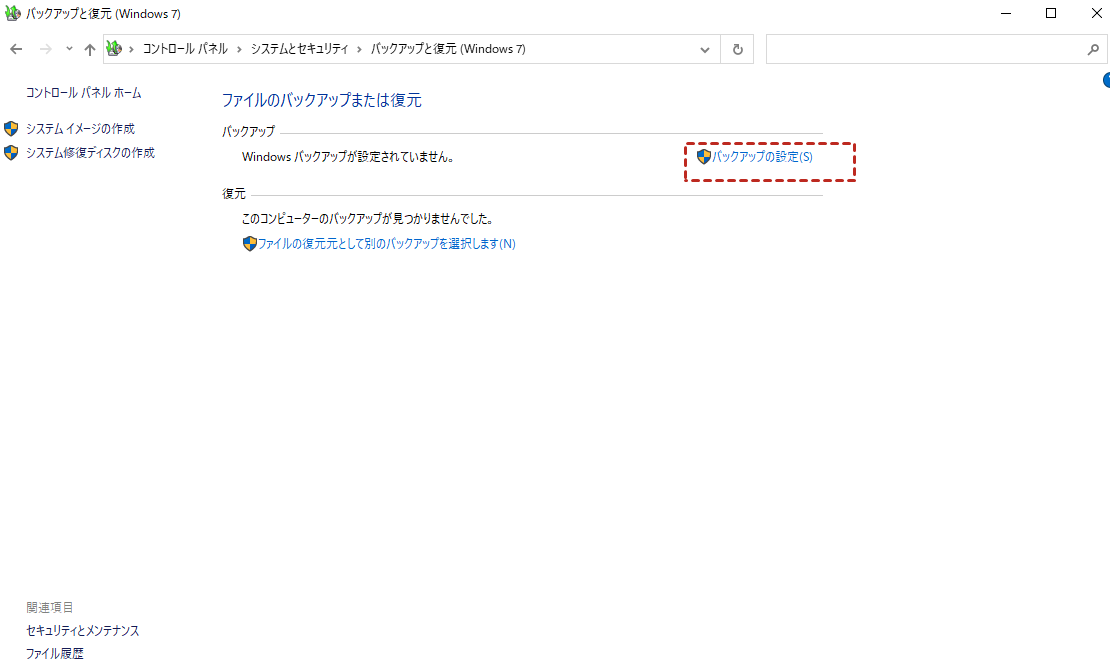Click the heading ファイルのバックアップまたは復元

[321, 100]
